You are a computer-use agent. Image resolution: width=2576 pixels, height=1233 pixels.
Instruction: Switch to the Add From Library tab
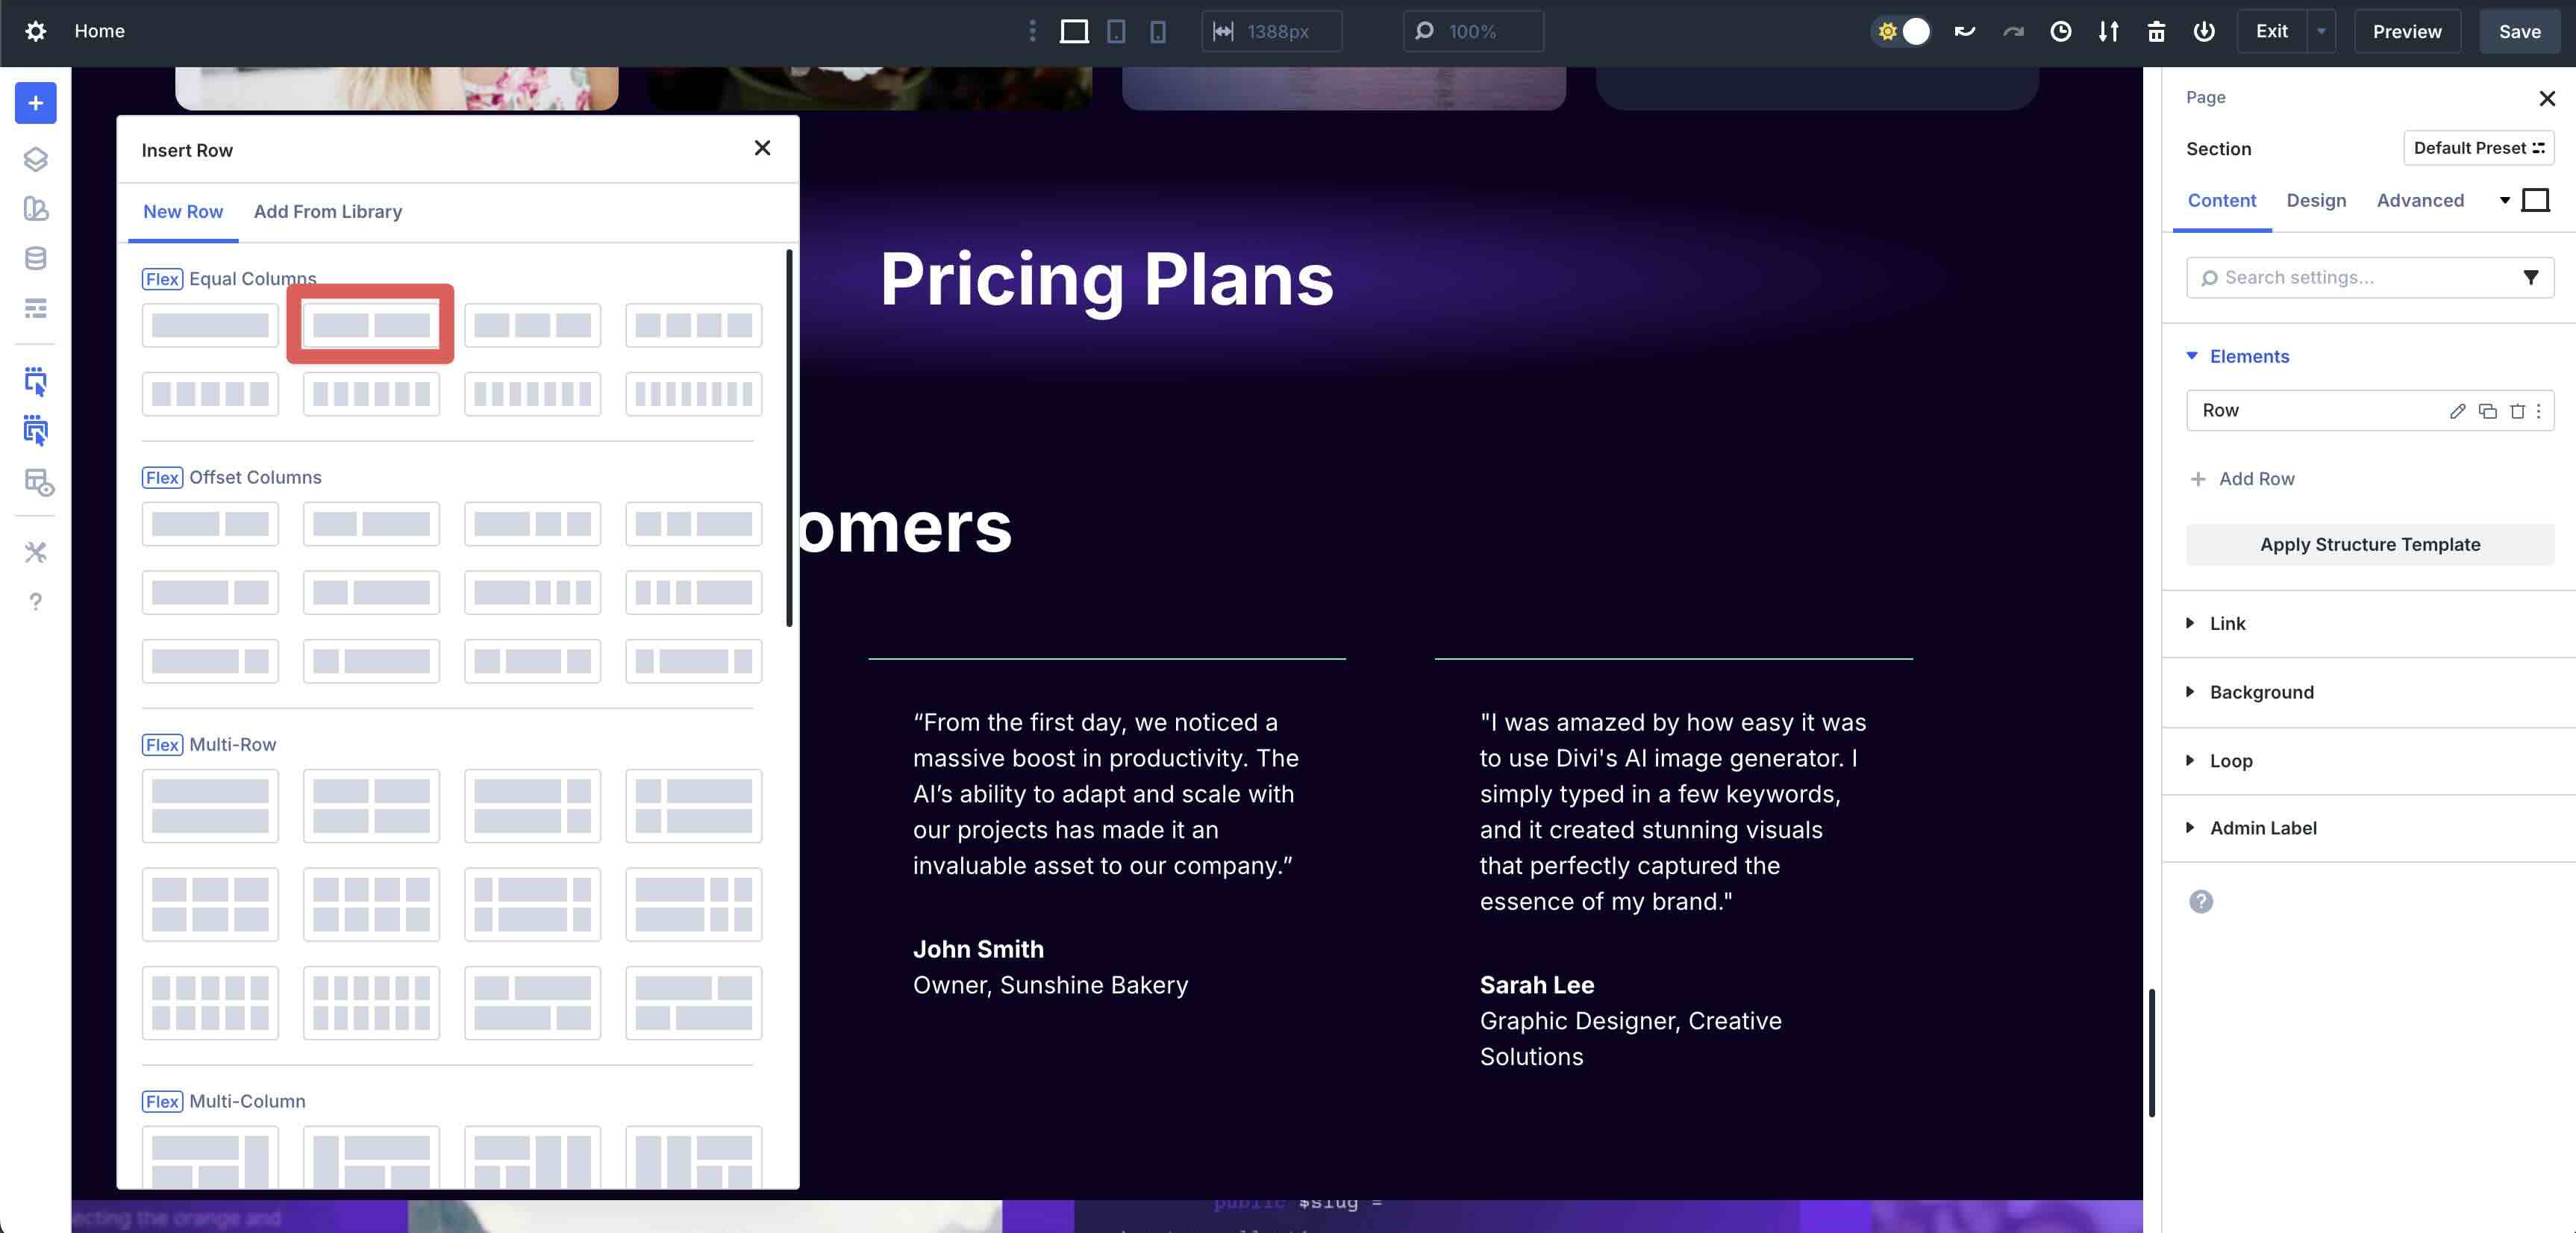pos(328,211)
